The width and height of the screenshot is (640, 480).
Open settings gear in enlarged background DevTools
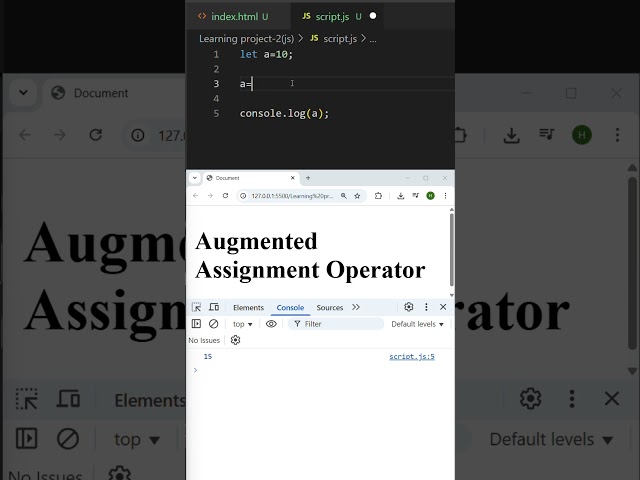point(531,398)
